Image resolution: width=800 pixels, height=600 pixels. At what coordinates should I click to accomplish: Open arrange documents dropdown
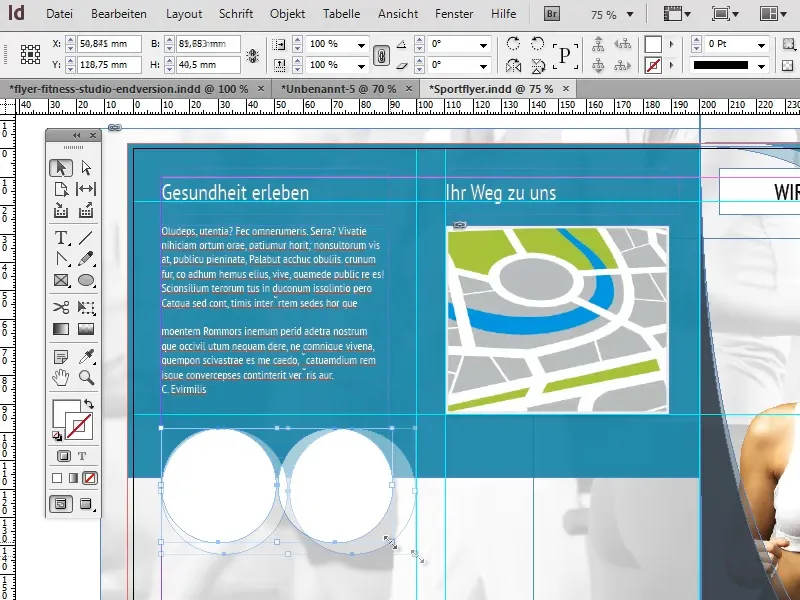click(x=772, y=14)
